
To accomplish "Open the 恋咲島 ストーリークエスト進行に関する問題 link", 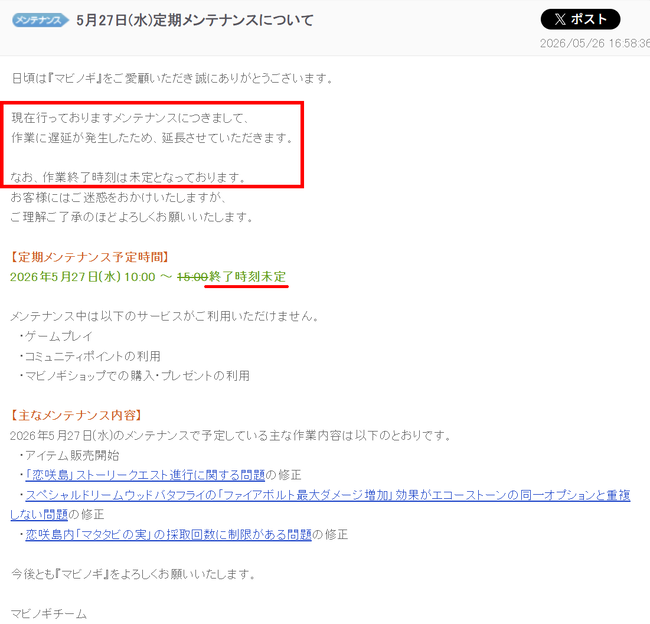I will [x=145, y=475].
